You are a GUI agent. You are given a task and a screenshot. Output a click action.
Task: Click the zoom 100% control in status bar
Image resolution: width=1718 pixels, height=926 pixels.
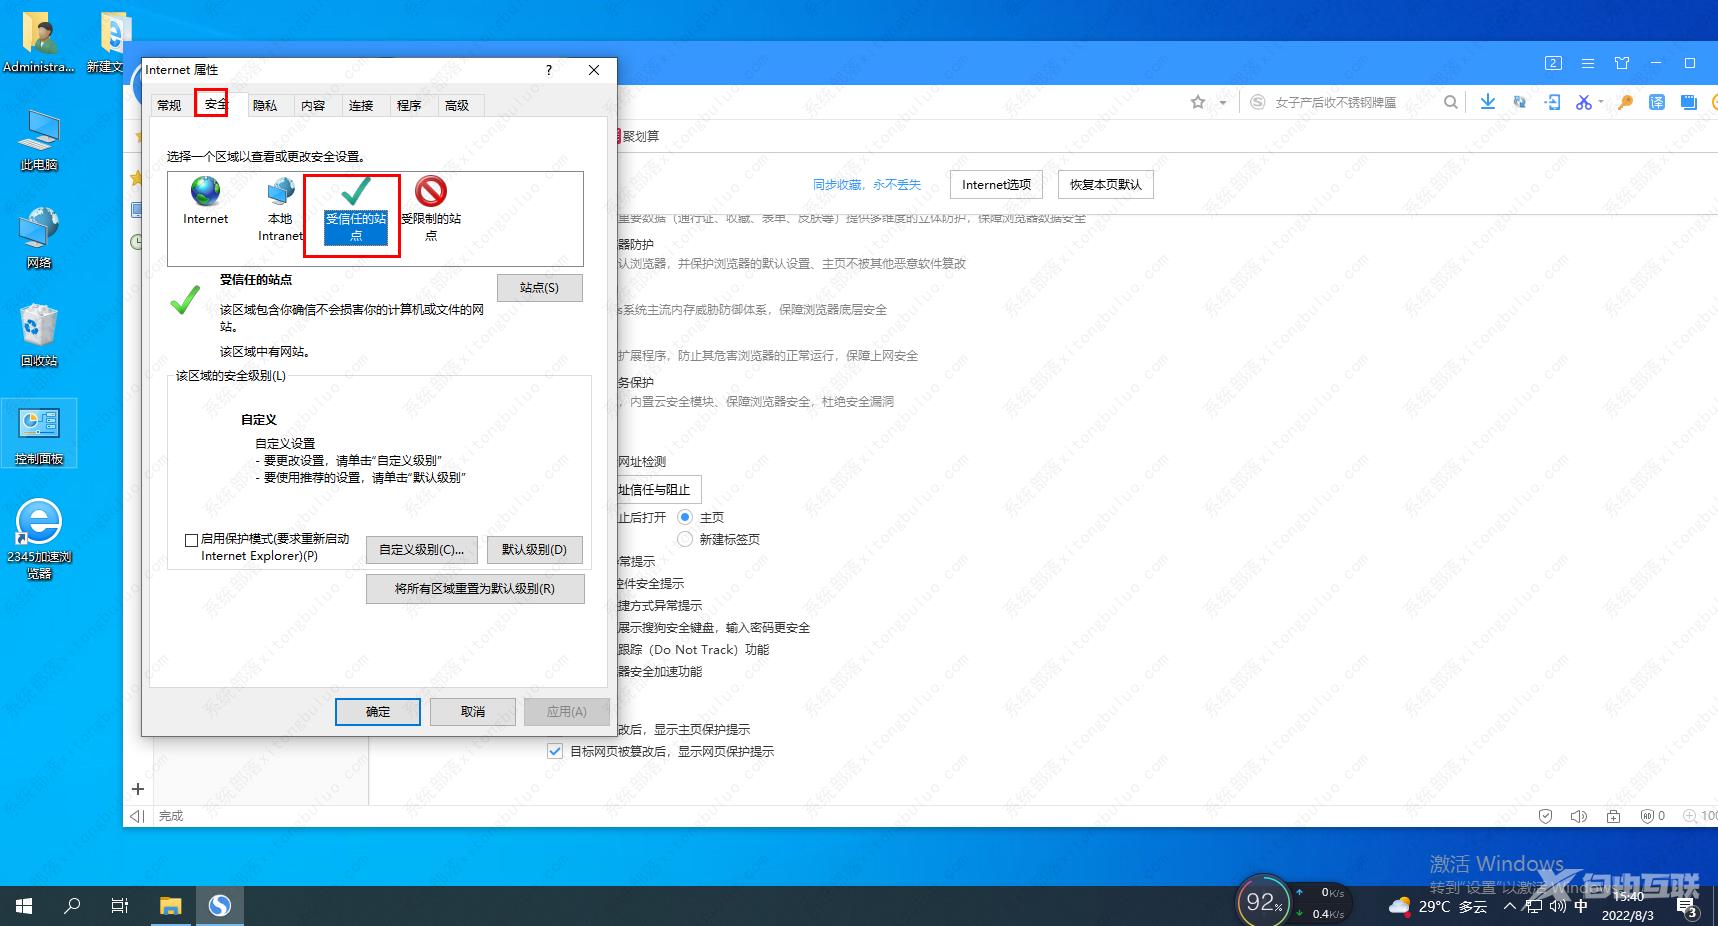click(1701, 816)
